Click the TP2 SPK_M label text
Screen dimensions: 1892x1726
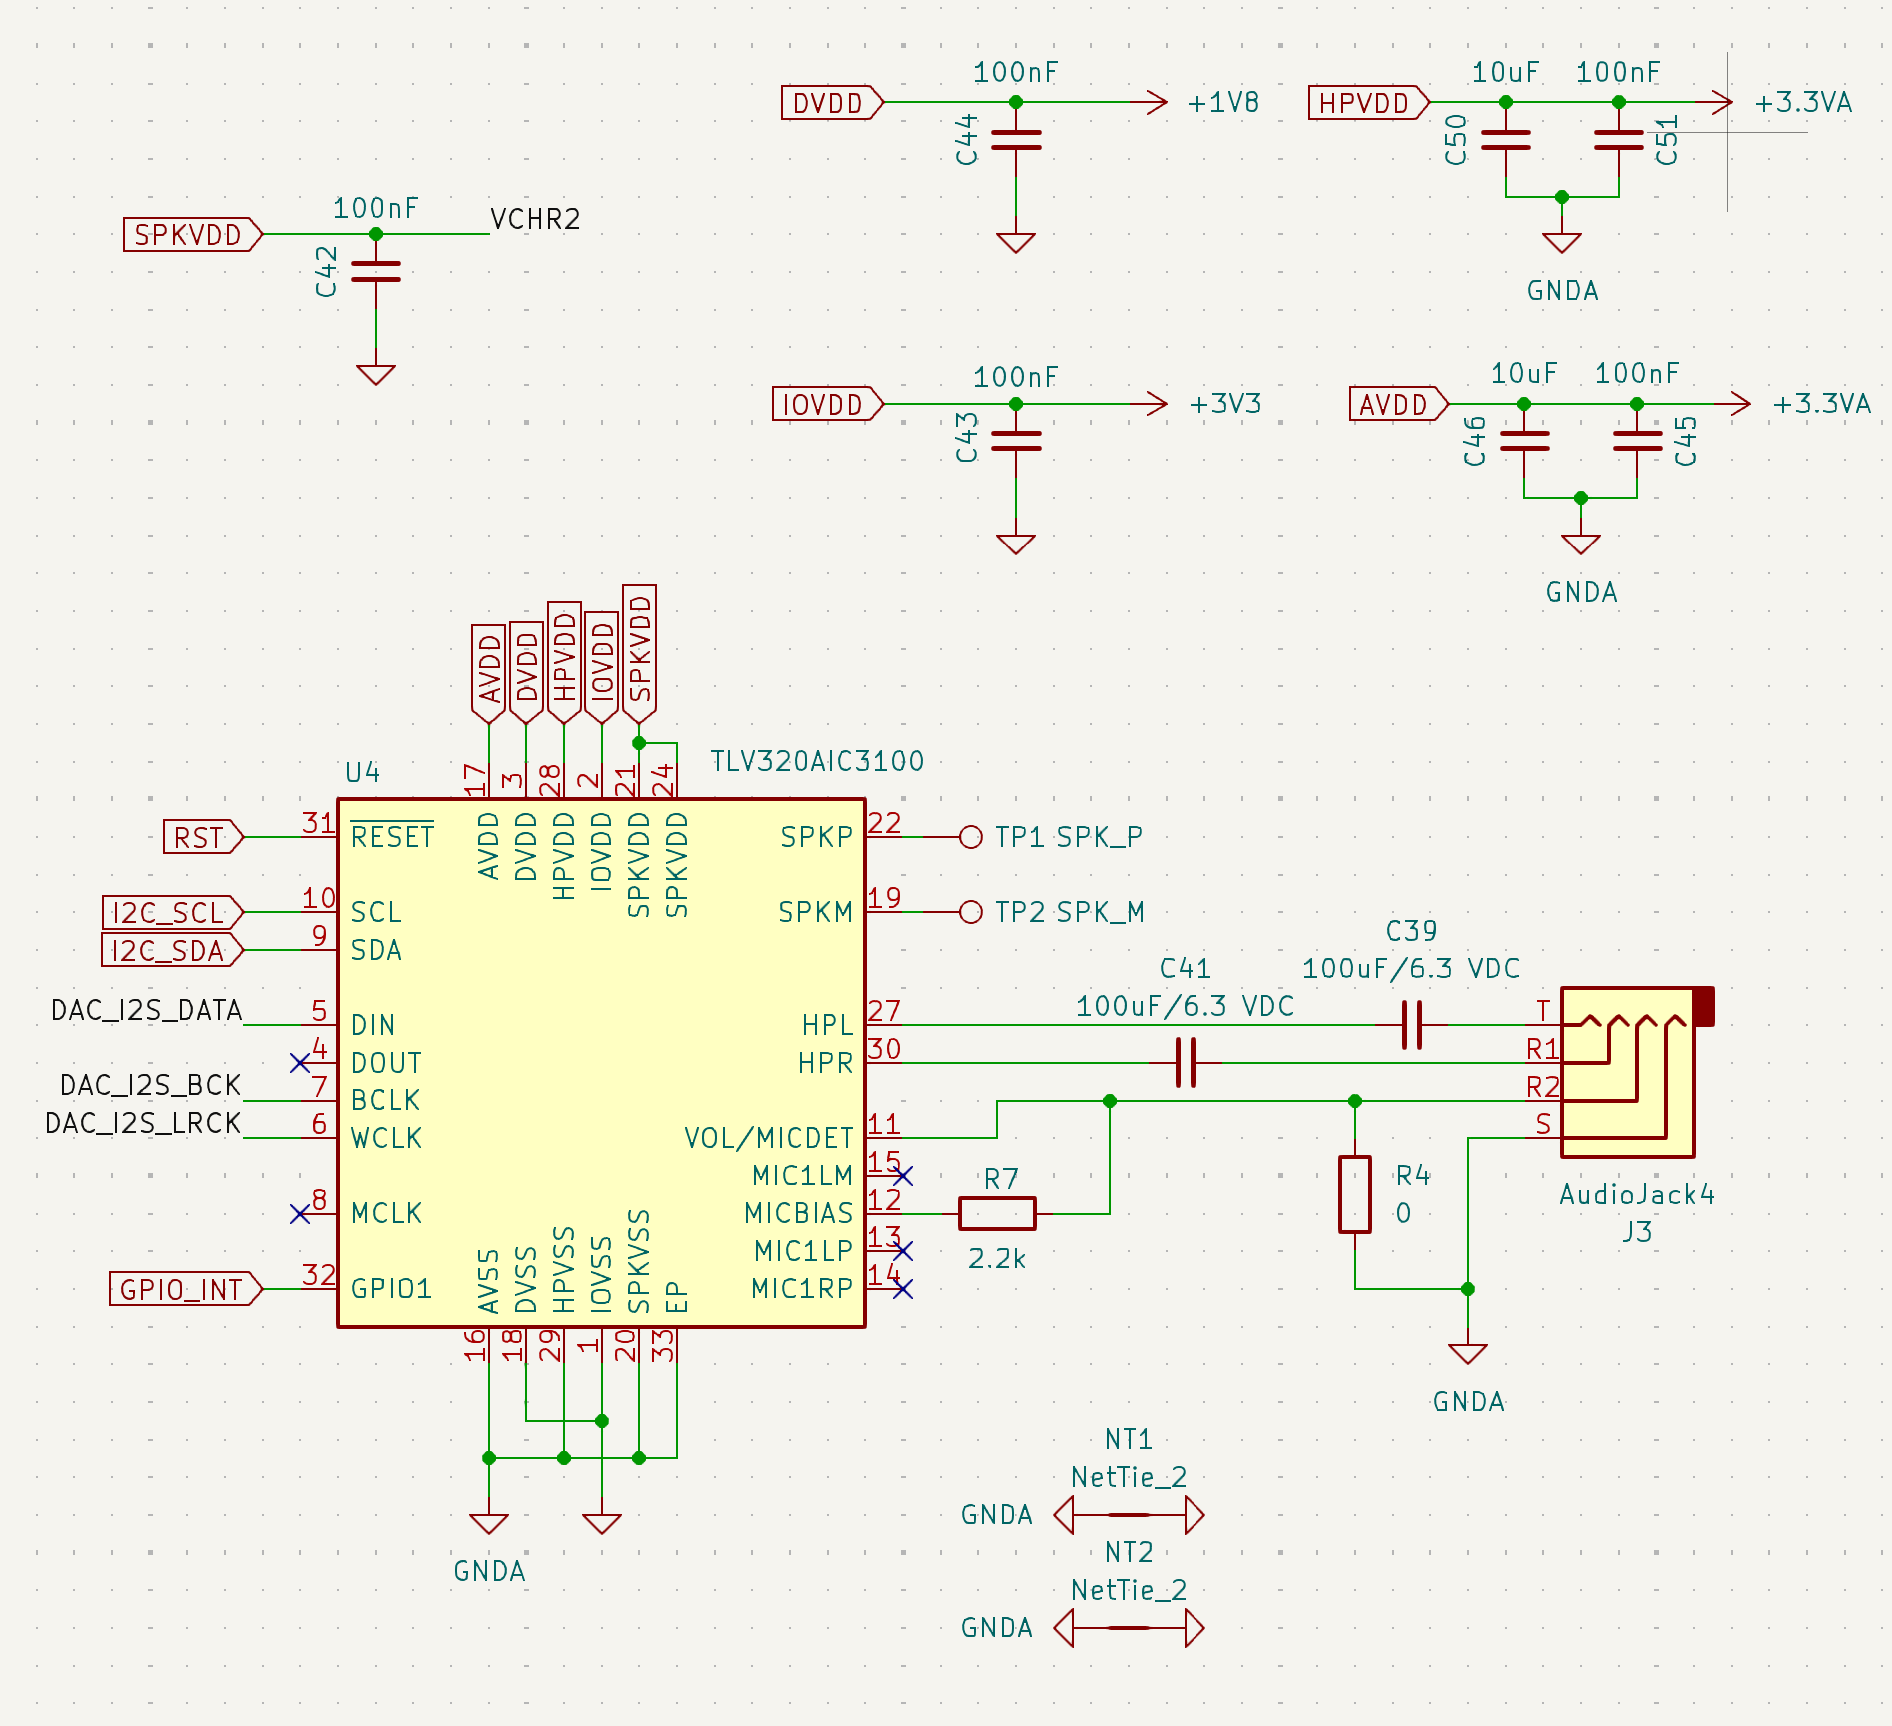[x=1070, y=912]
